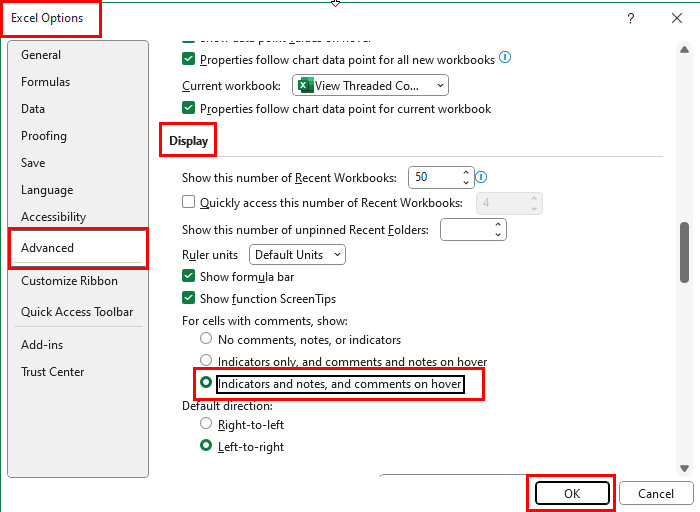Click the info icon beside new workbooks option

pos(505,58)
